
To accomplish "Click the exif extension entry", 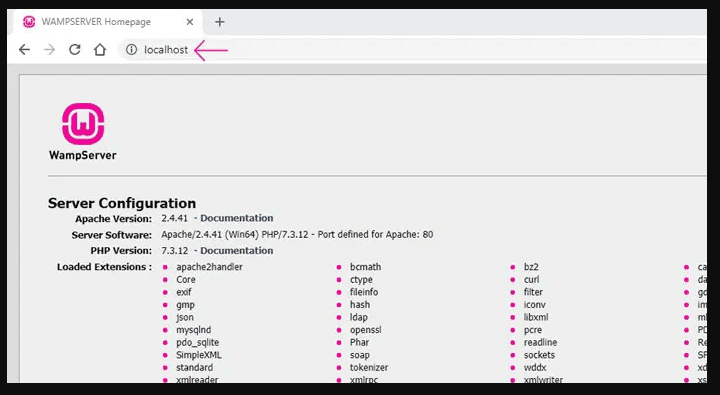I will pyautogui.click(x=184, y=292).
